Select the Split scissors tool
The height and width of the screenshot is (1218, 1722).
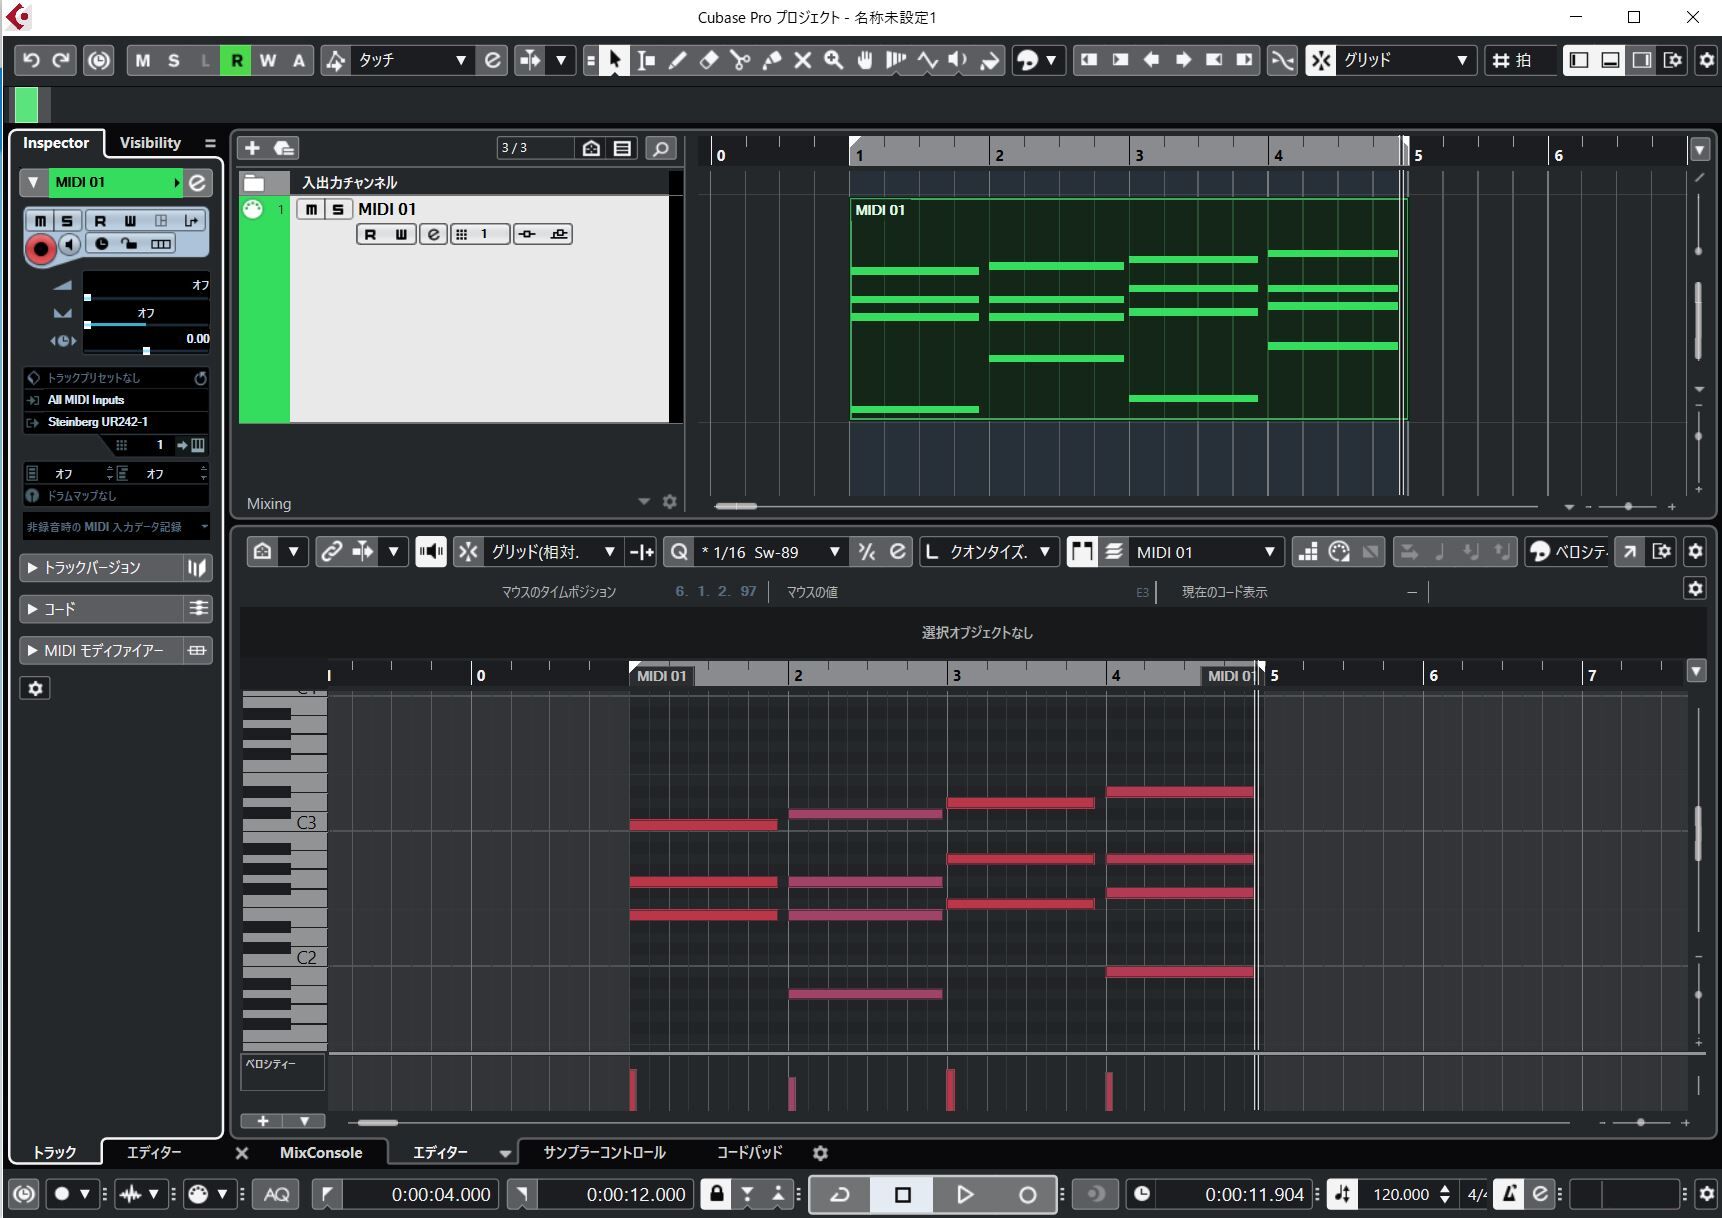click(x=740, y=60)
